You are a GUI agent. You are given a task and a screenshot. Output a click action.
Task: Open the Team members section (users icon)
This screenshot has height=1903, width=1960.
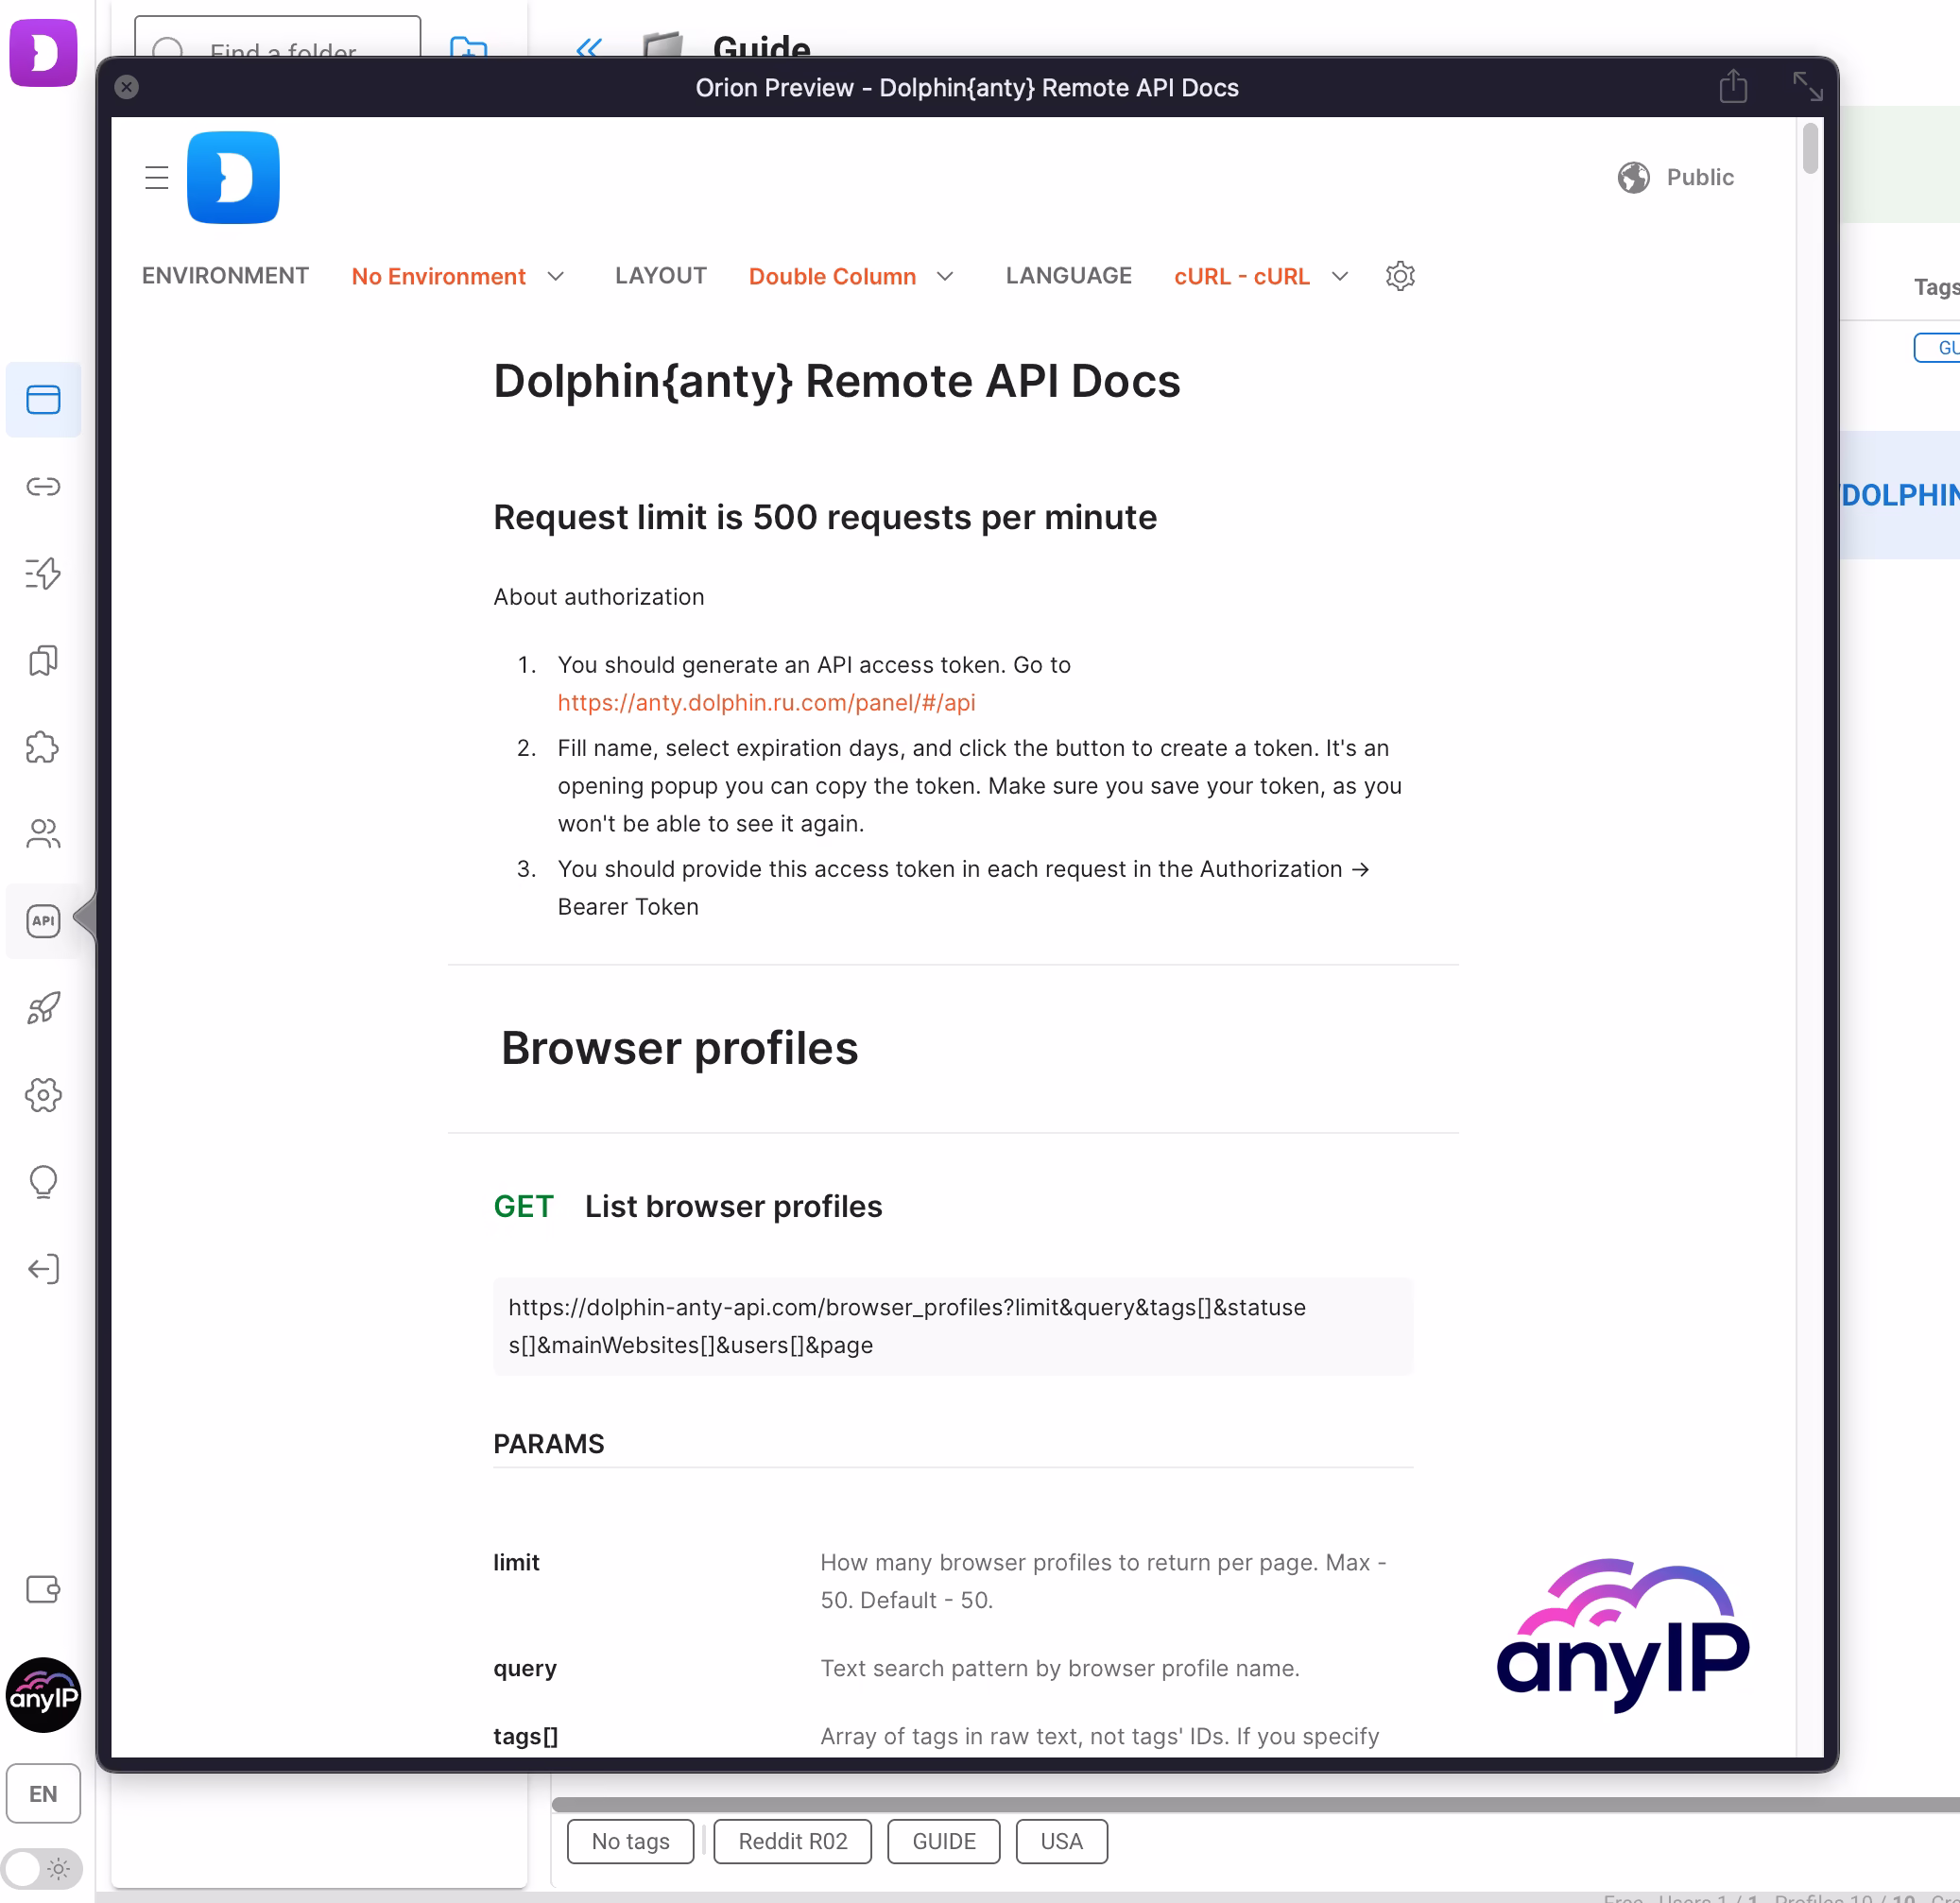click(x=43, y=834)
